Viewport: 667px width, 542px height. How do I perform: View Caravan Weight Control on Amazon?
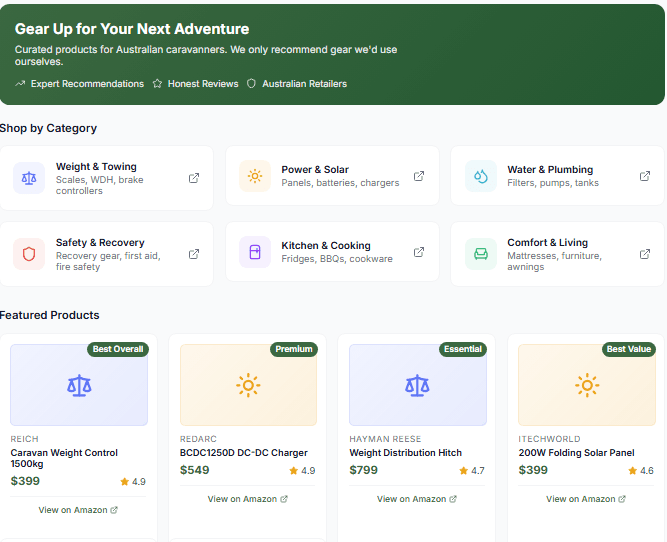[x=78, y=510]
